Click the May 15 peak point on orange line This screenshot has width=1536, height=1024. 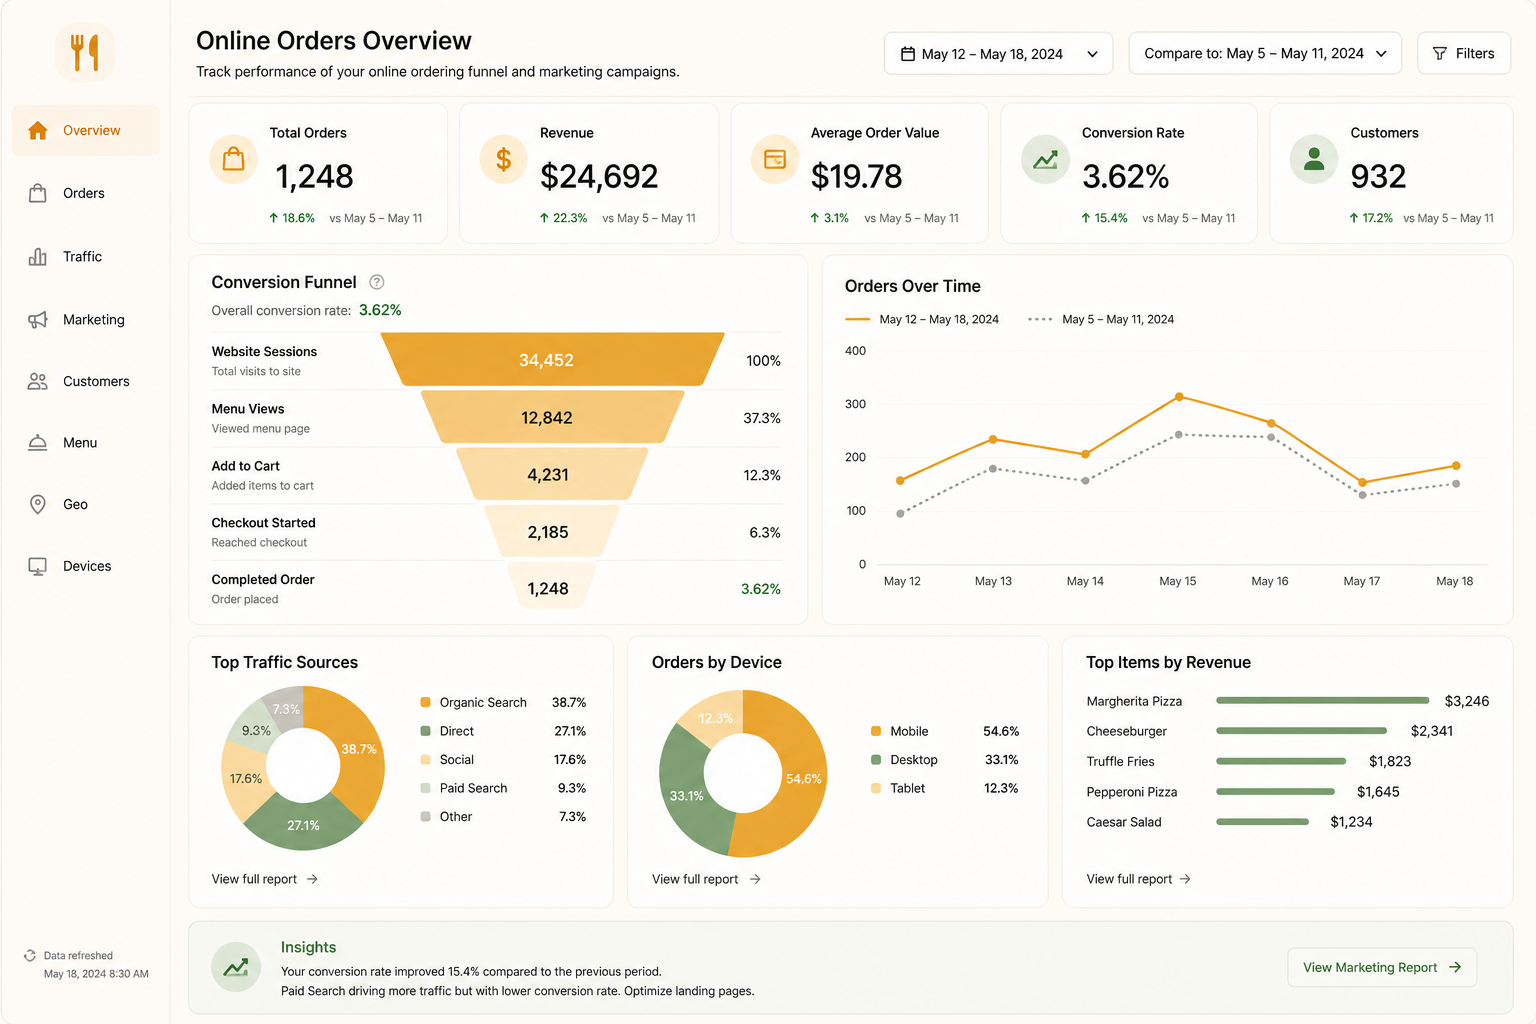1179,397
